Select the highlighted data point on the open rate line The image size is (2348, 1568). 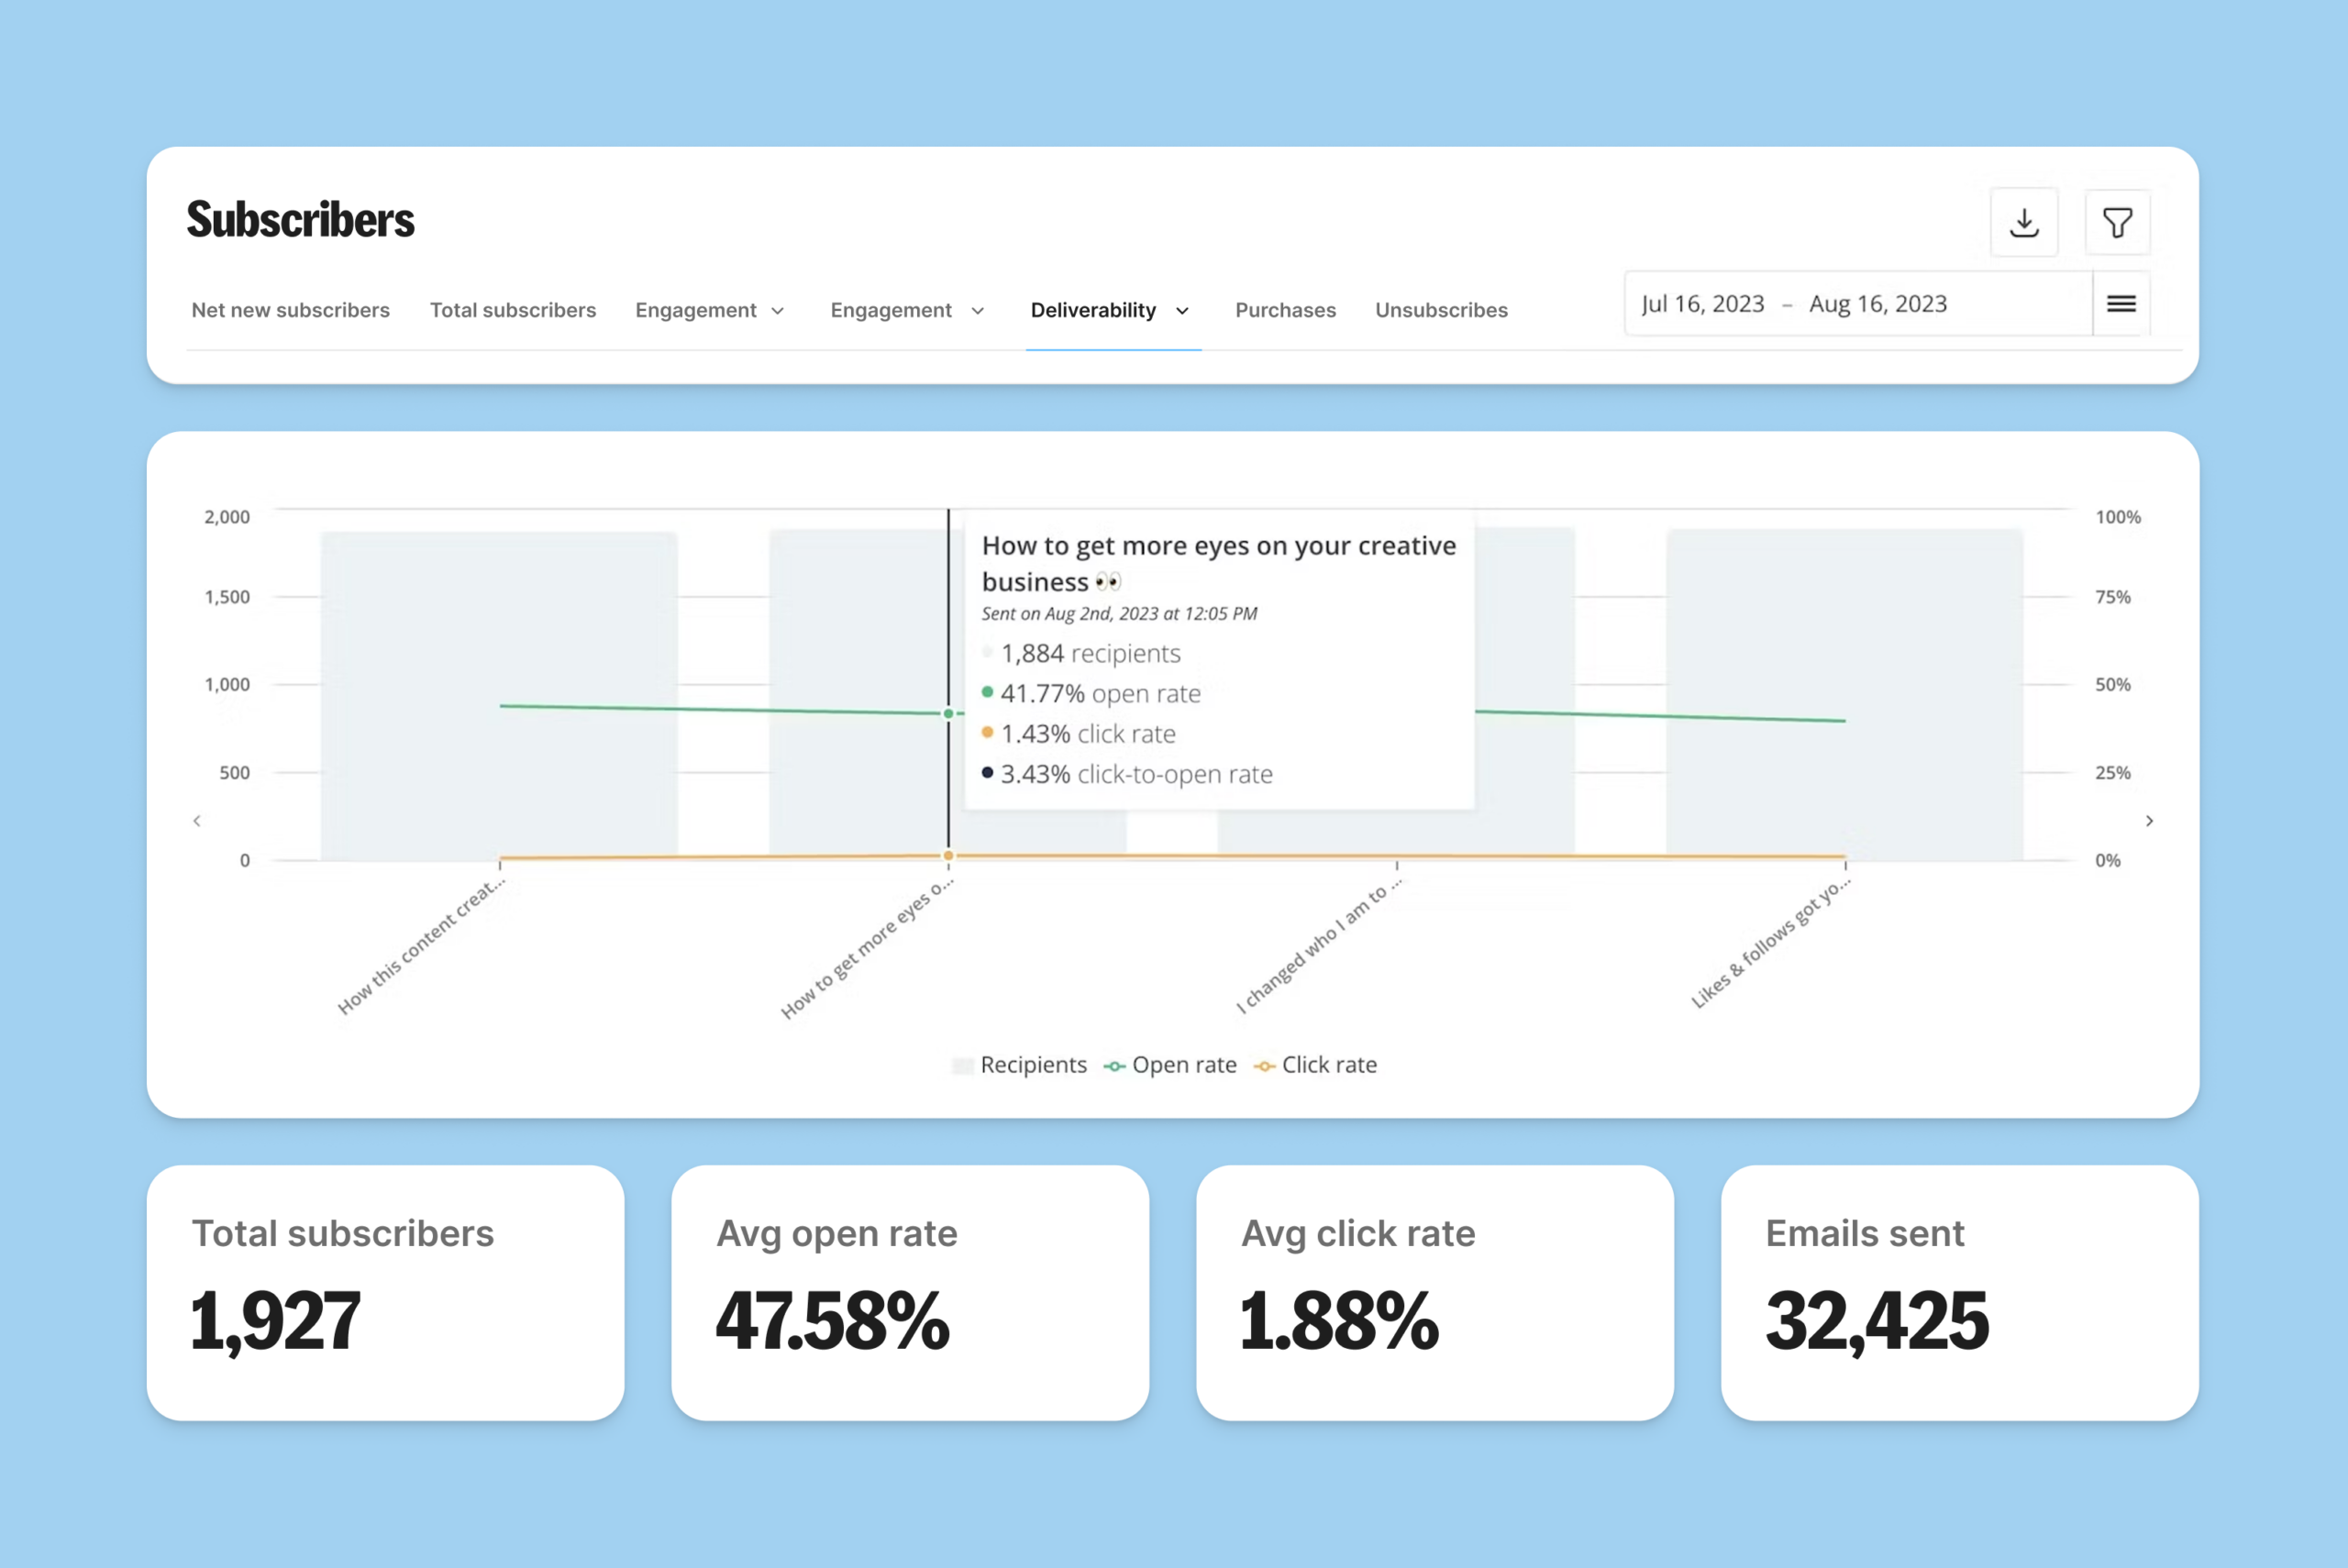[x=947, y=714]
